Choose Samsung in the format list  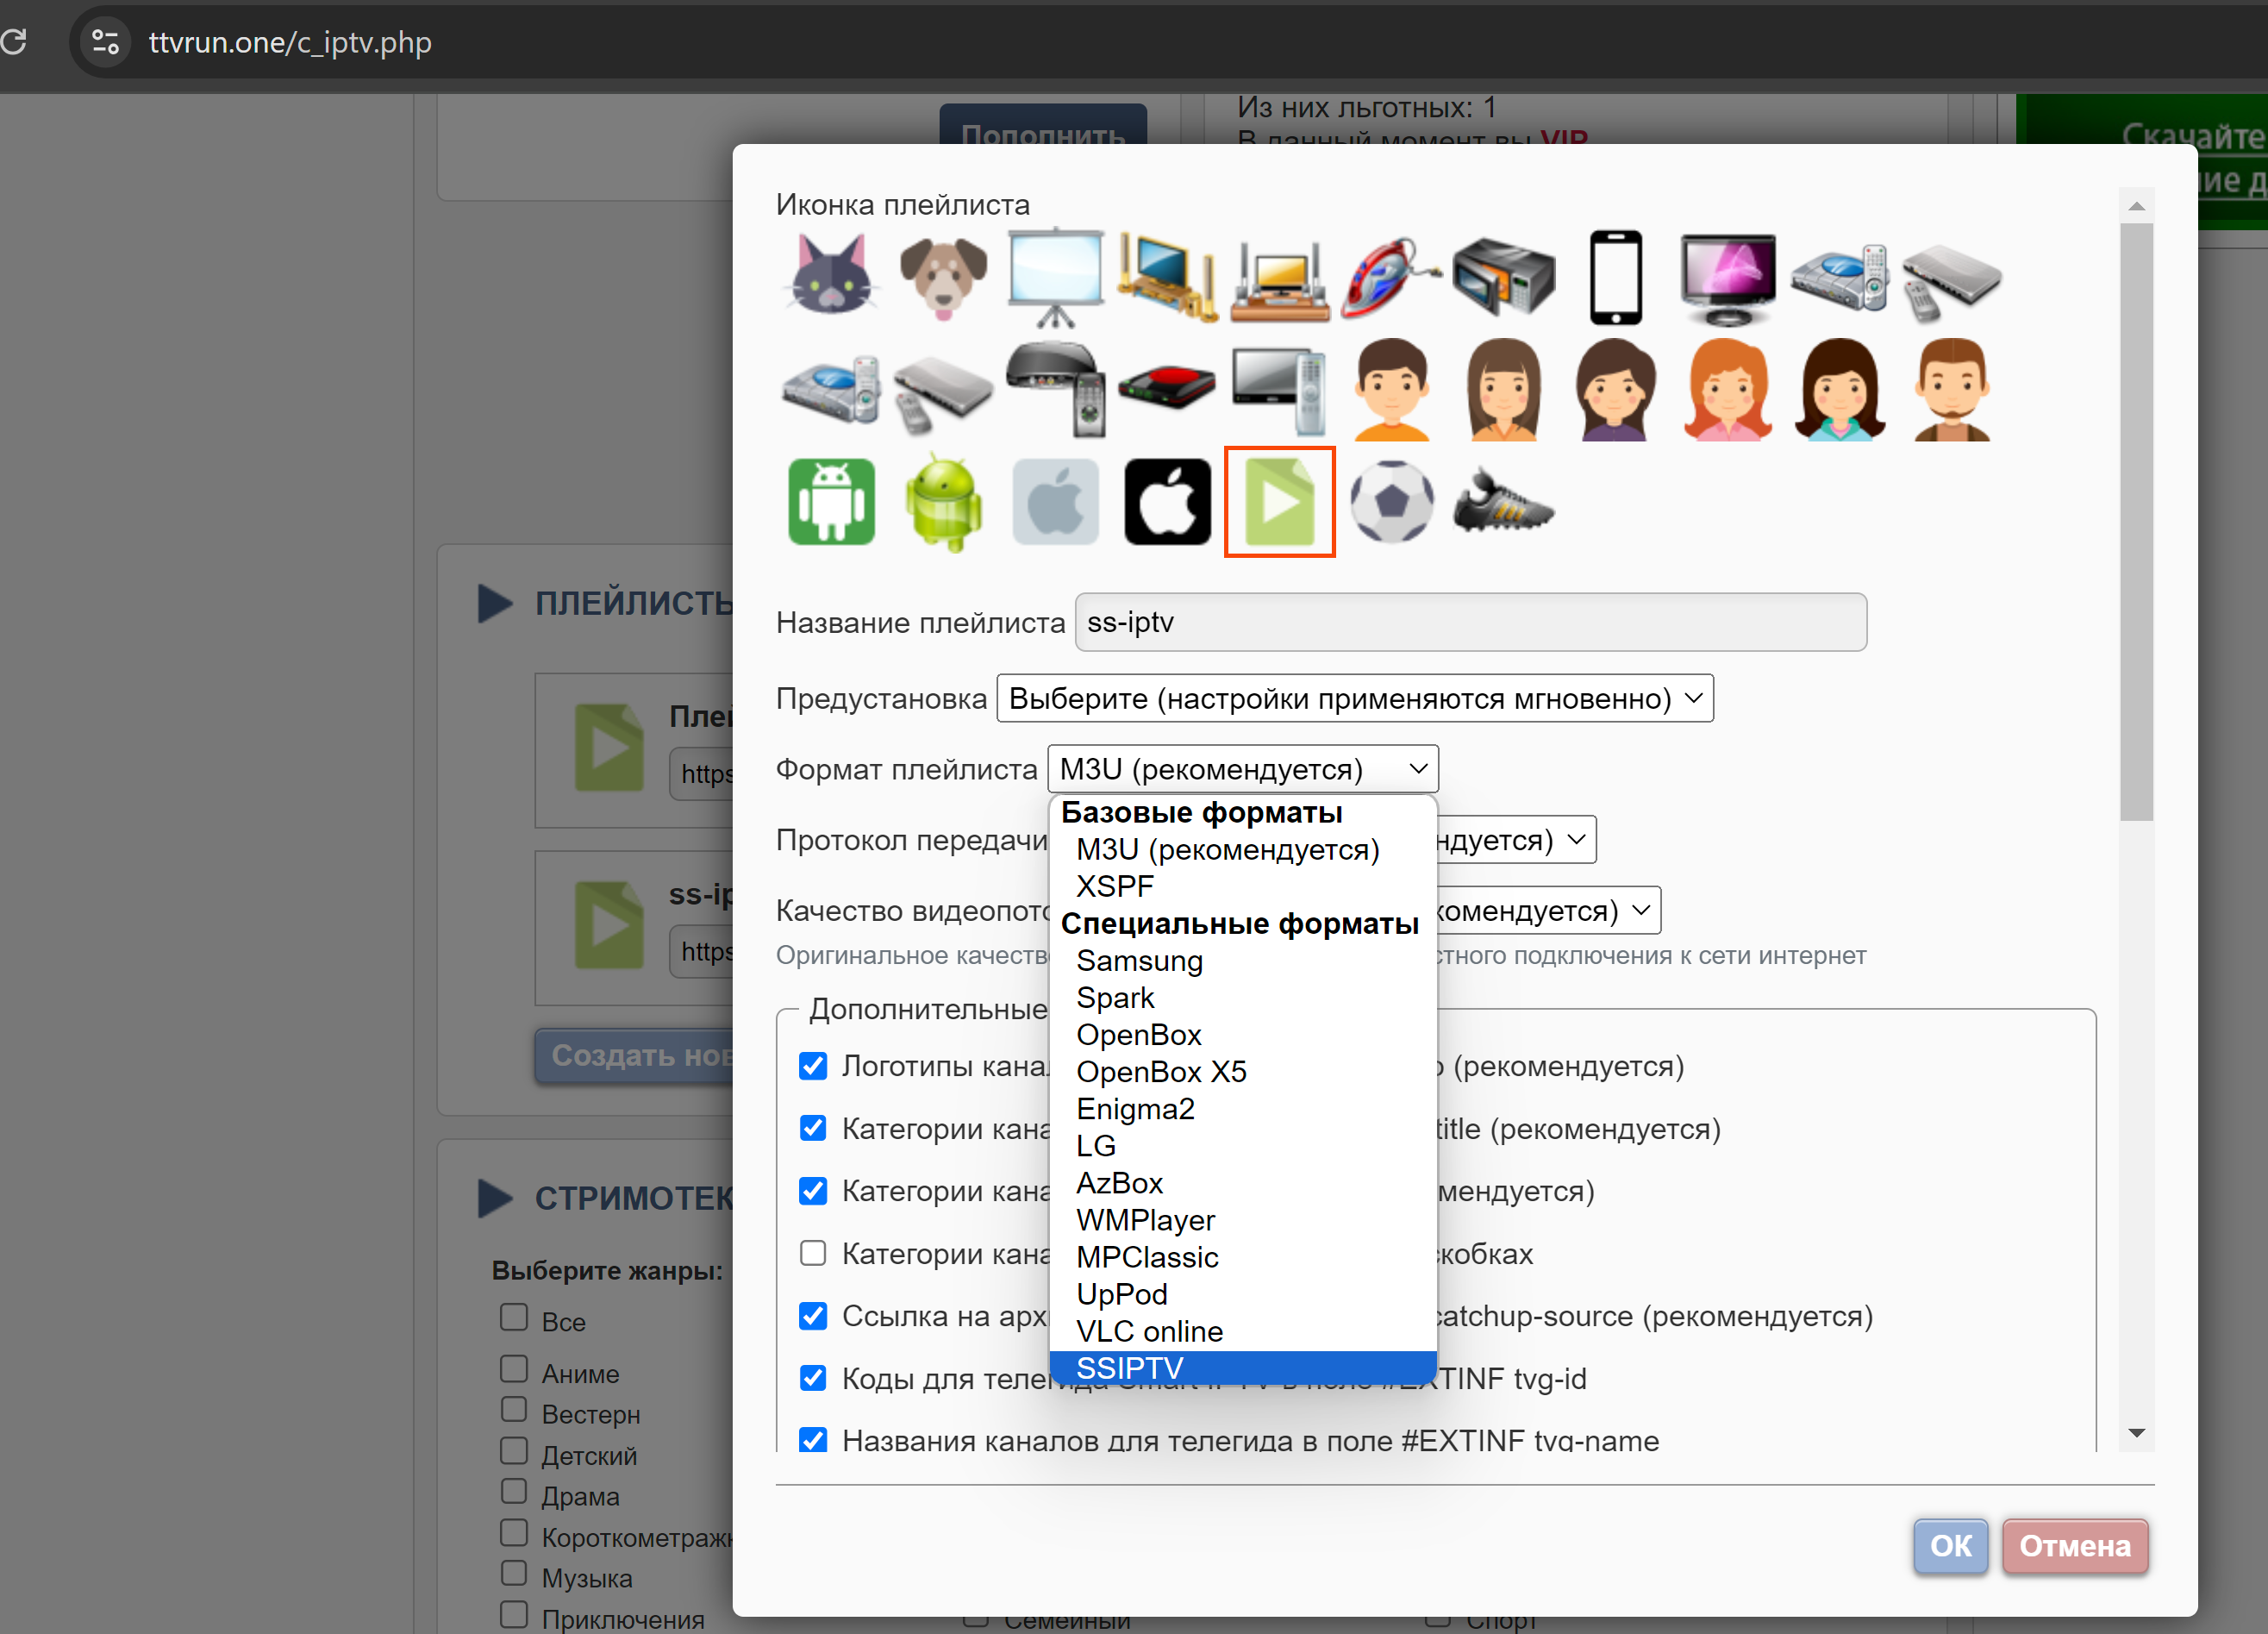point(1139,961)
